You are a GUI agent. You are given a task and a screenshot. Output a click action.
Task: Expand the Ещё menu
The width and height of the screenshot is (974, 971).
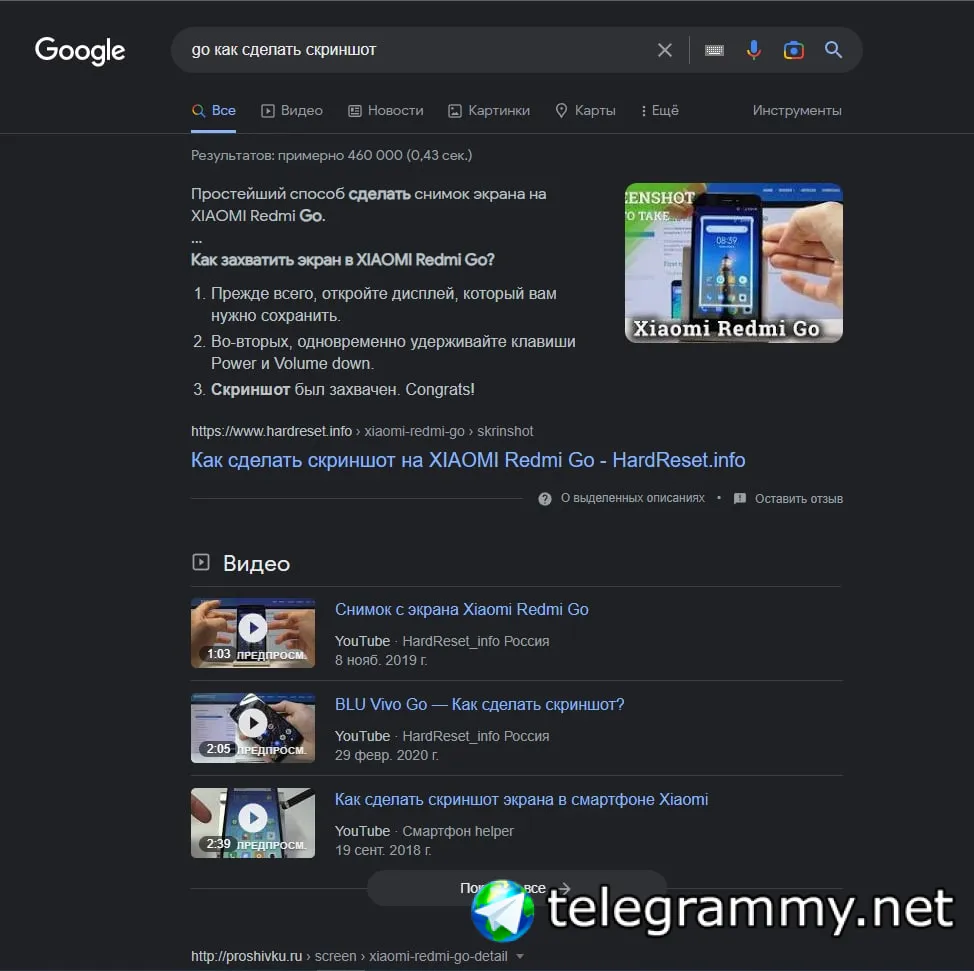coord(660,111)
